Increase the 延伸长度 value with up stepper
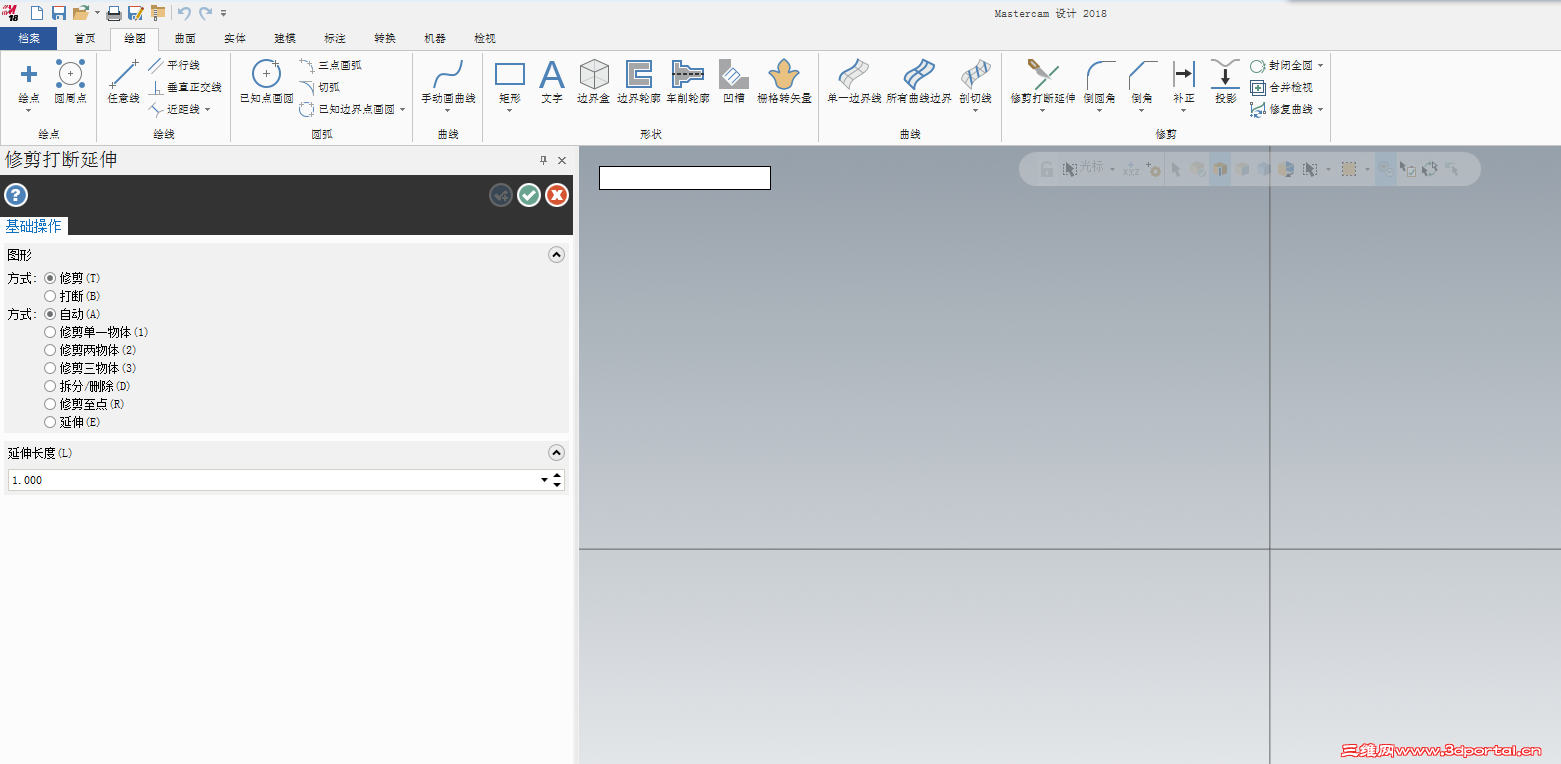 [557, 475]
